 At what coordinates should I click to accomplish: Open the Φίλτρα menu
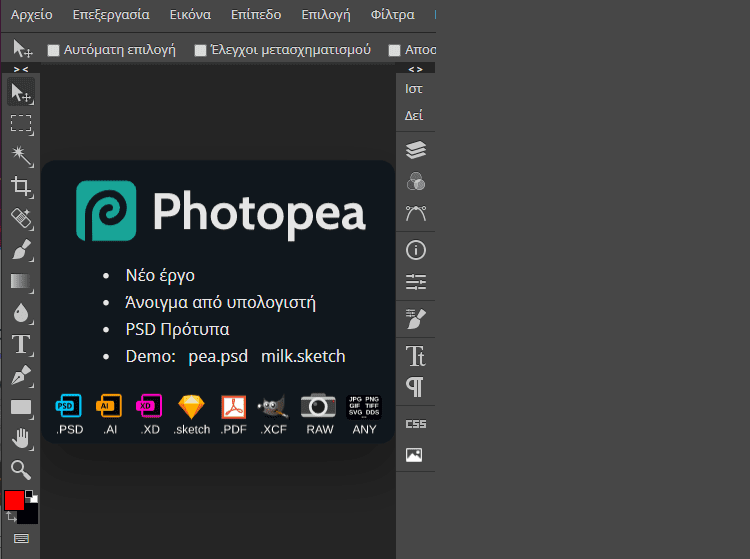pyautogui.click(x=392, y=15)
